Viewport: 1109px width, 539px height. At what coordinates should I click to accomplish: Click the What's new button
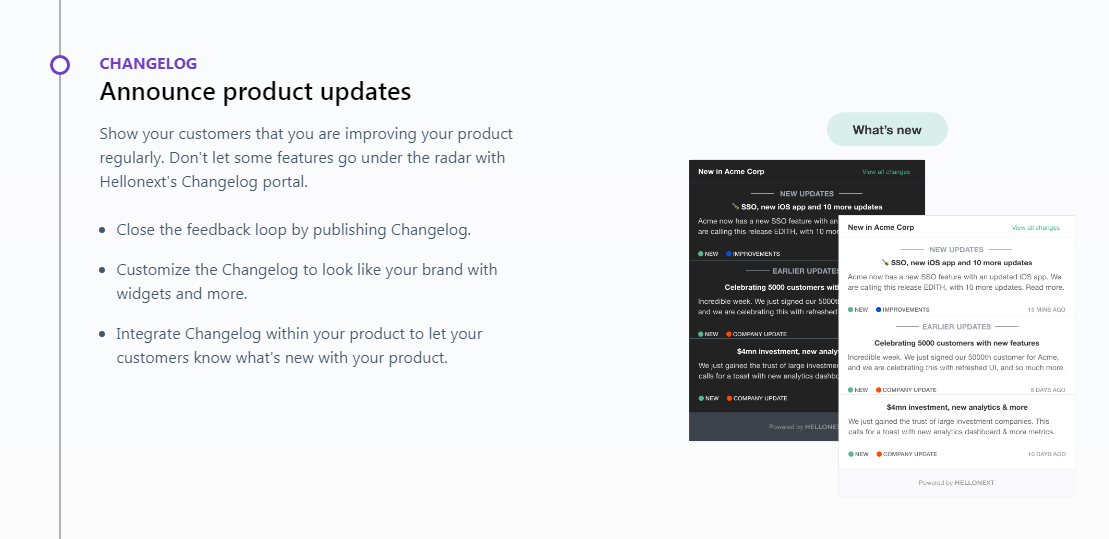(887, 130)
